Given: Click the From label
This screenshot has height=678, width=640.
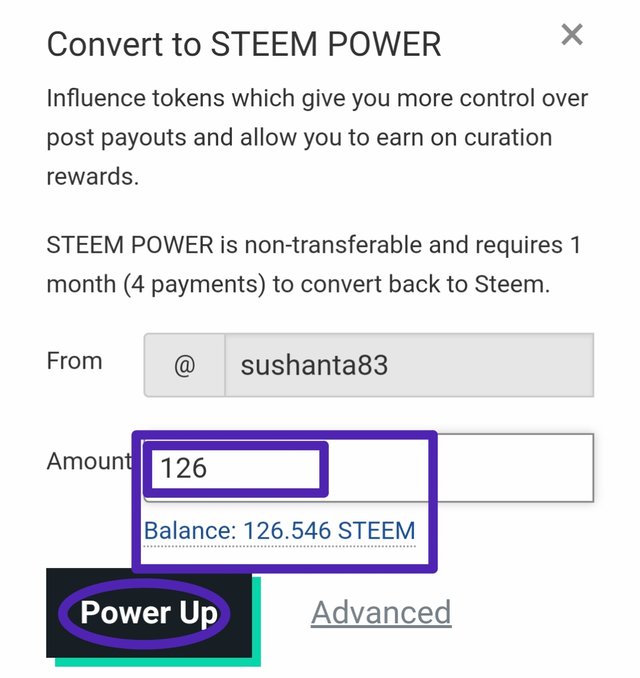Looking at the screenshot, I should click(x=74, y=361).
